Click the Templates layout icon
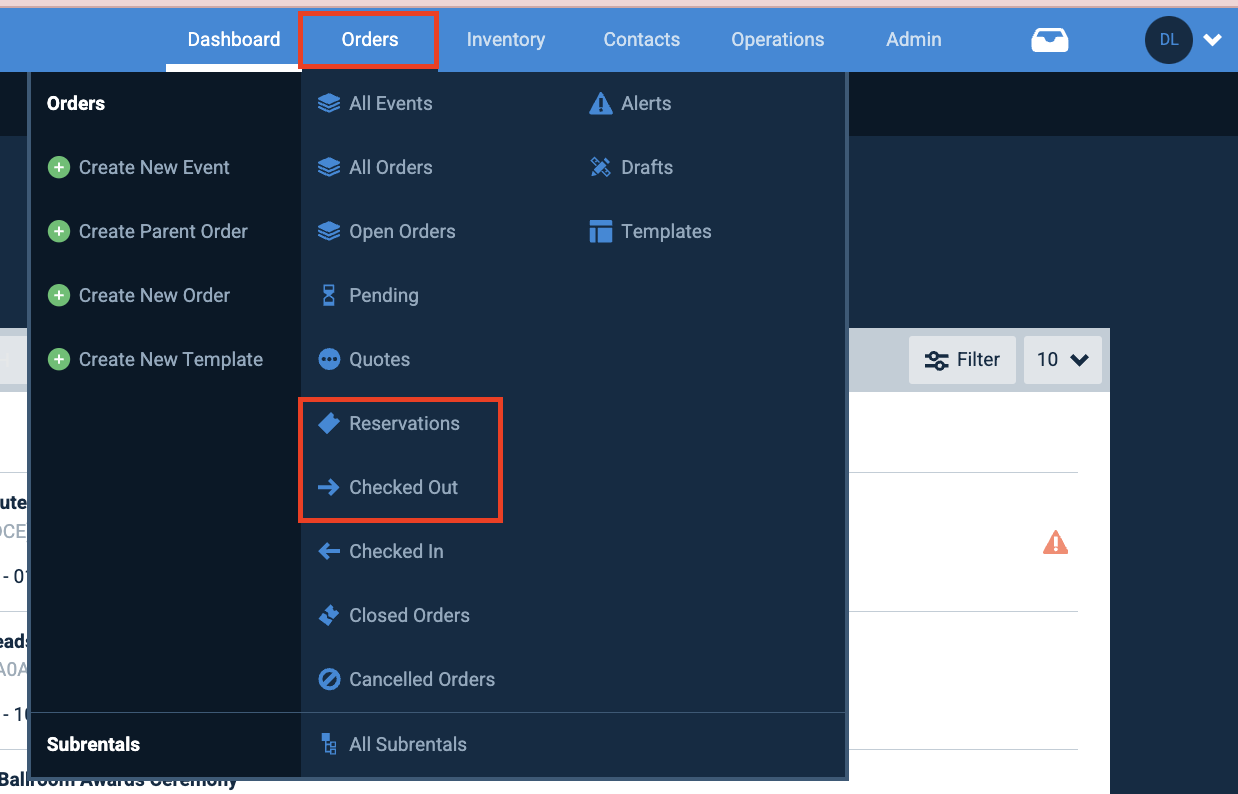Viewport: 1238px width, 794px height. point(601,231)
